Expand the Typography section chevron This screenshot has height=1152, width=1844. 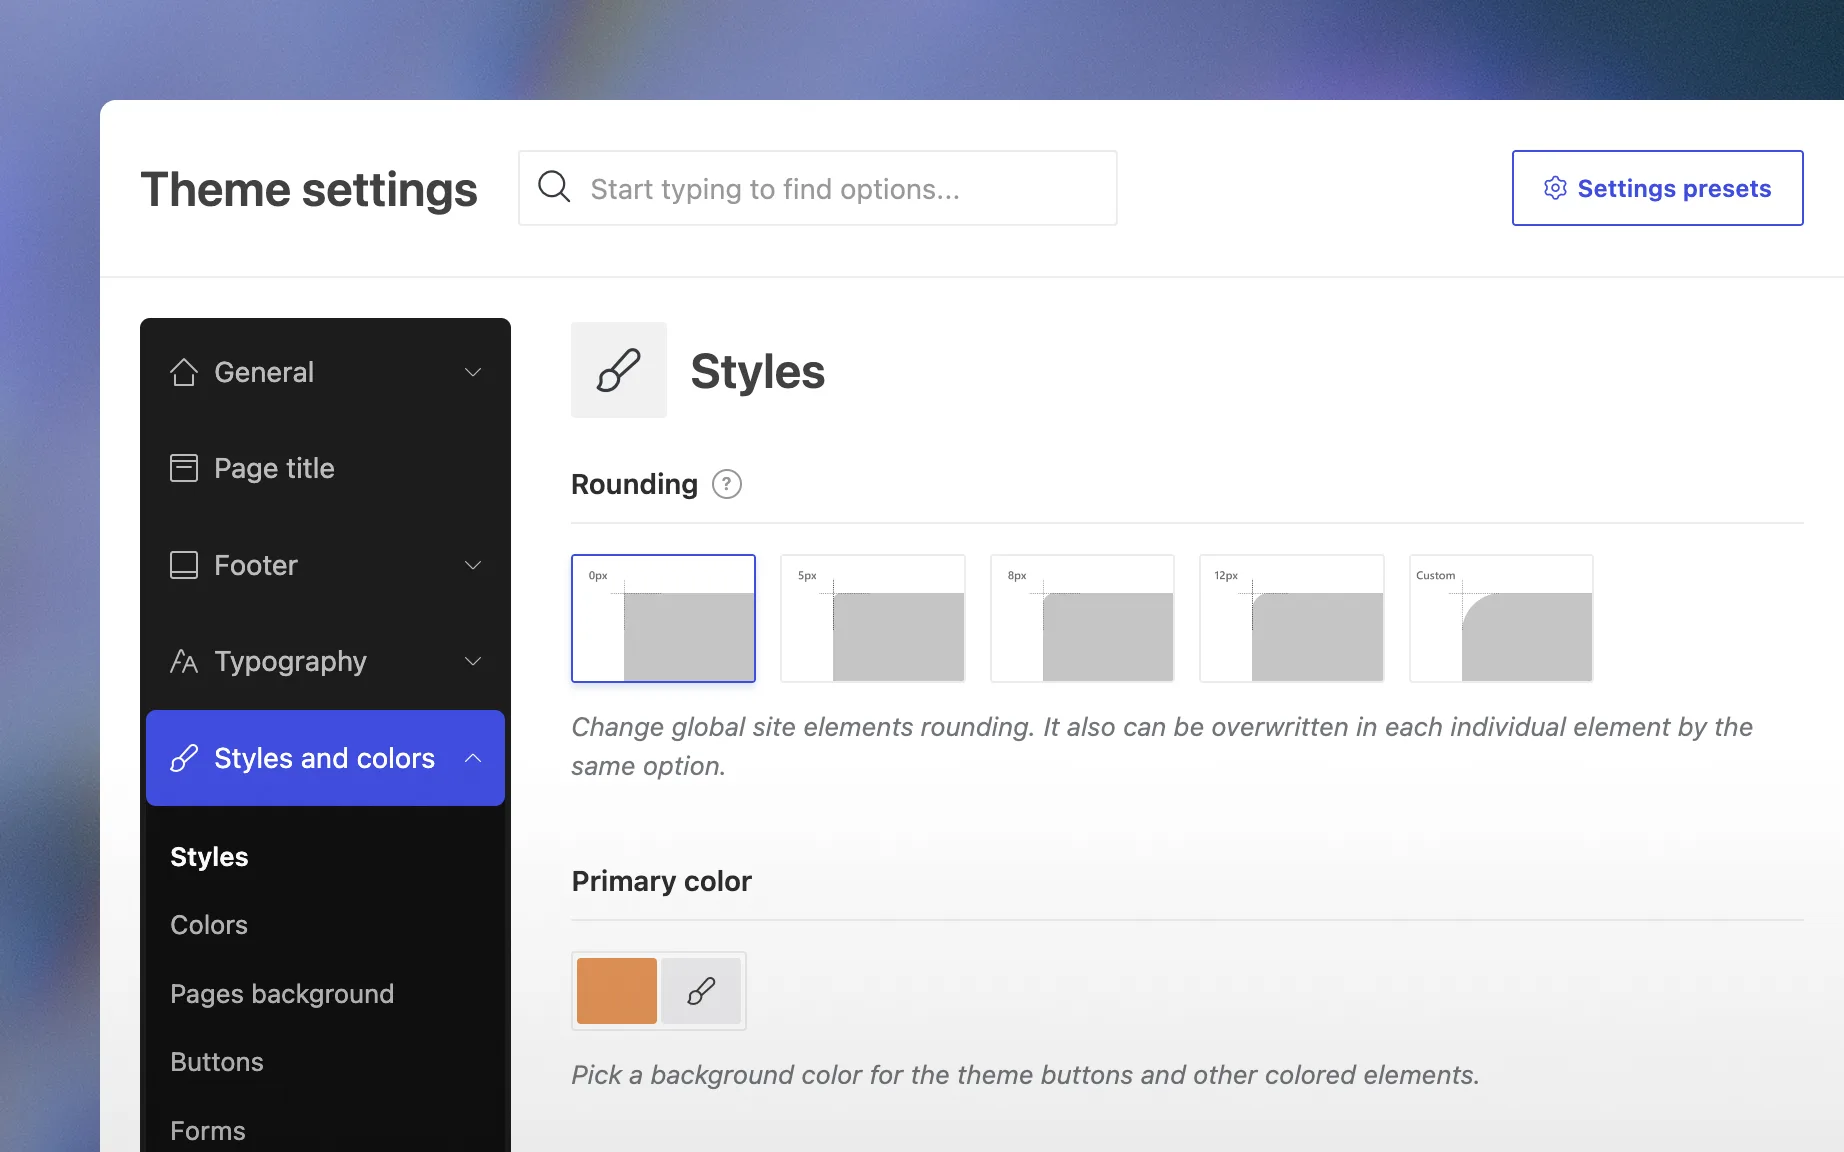pos(473,661)
